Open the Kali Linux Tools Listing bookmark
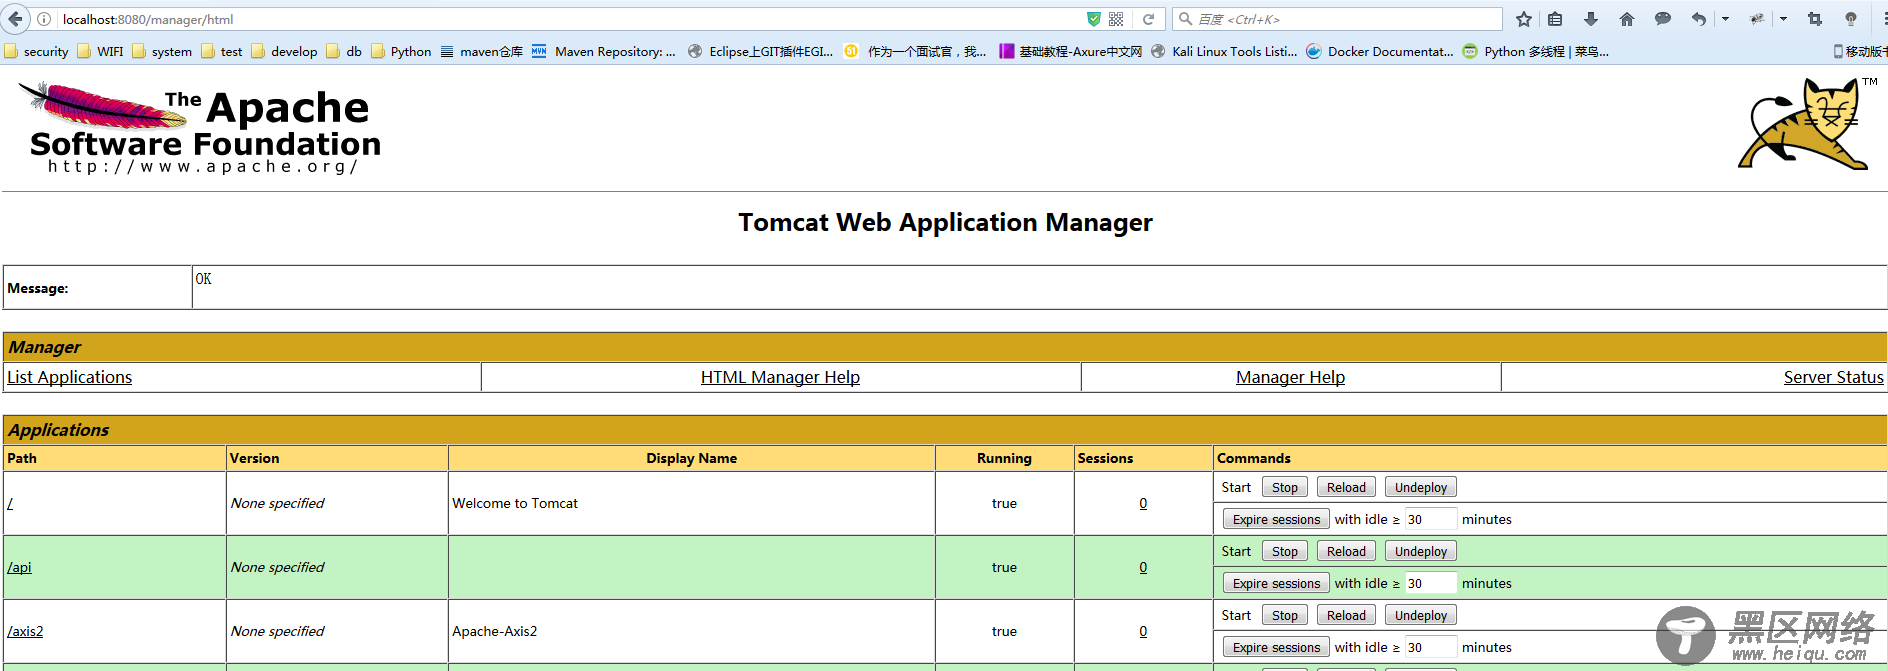Viewport: 1888px width, 671px height. point(1224,51)
